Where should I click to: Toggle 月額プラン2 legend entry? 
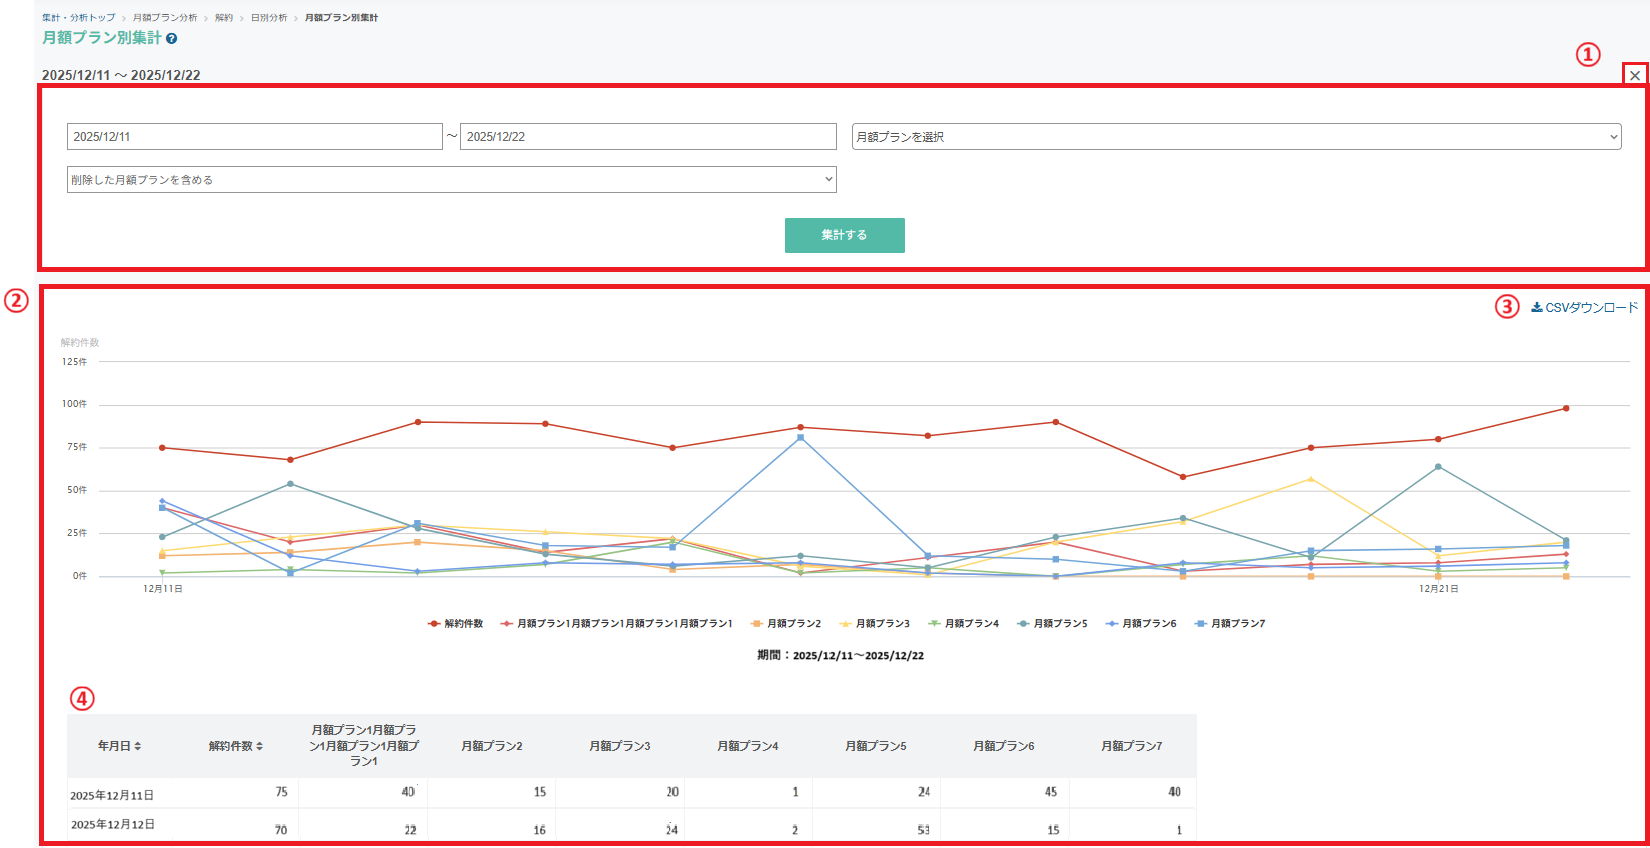pos(785,624)
